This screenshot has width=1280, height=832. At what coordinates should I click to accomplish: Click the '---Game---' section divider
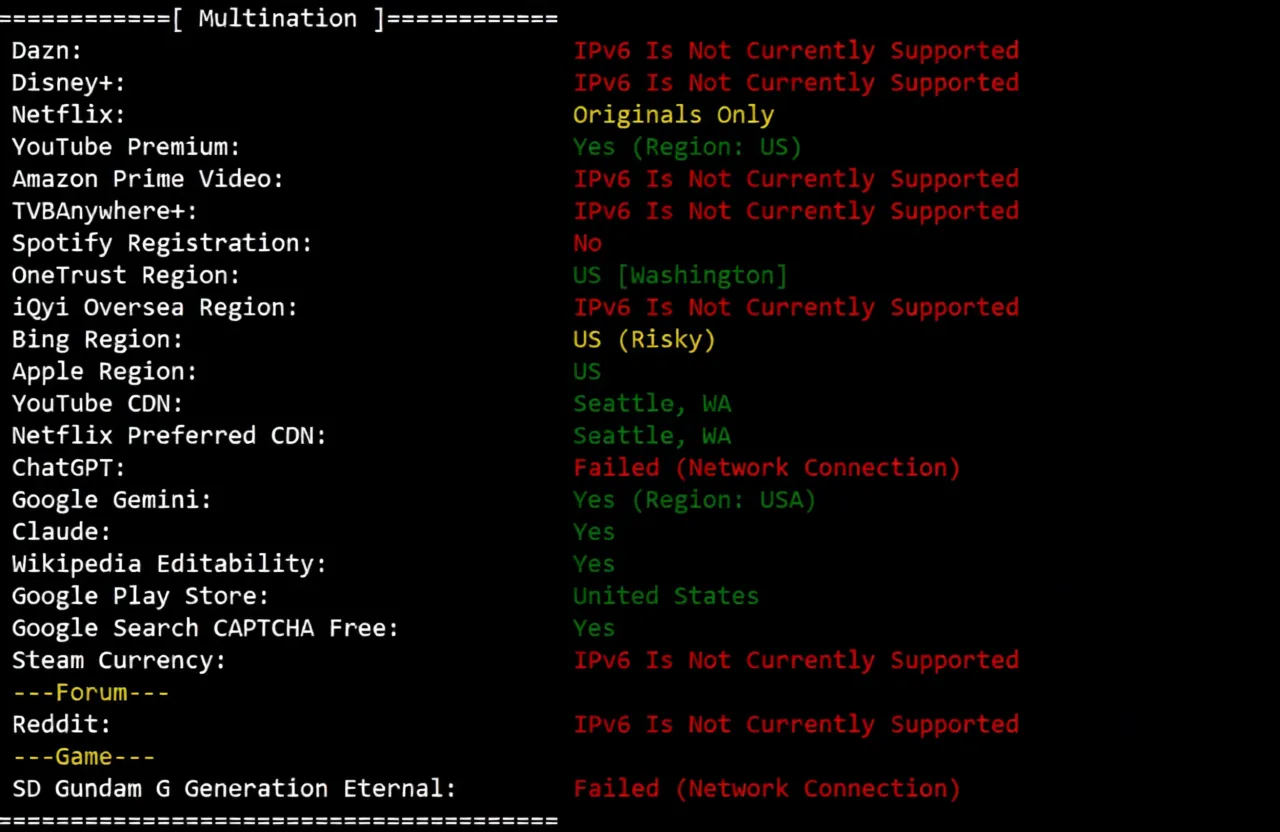pyautogui.click(x=83, y=756)
